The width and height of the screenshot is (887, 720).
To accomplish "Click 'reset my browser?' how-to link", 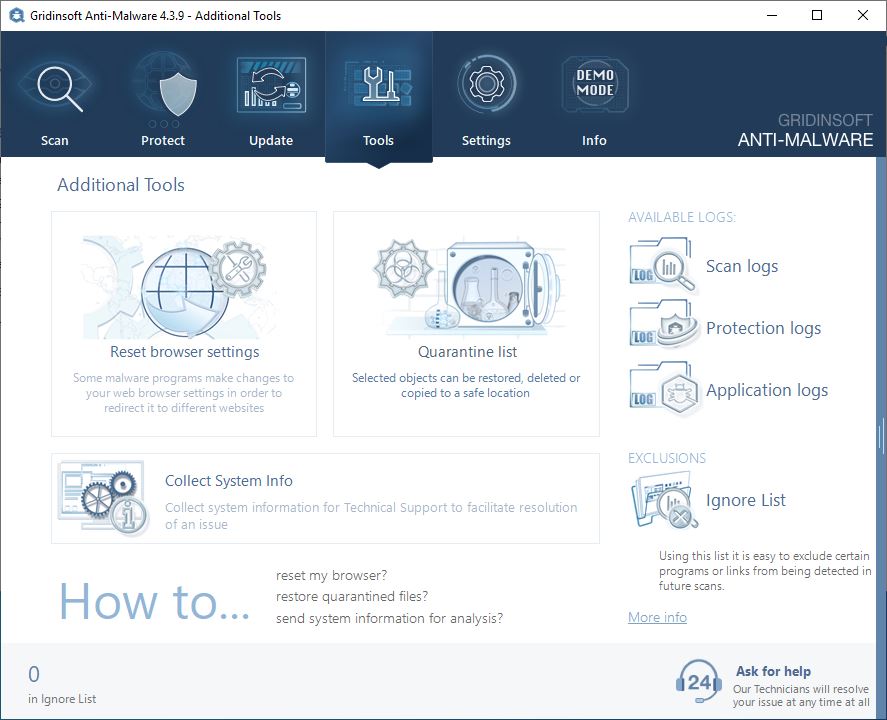I will [331, 575].
